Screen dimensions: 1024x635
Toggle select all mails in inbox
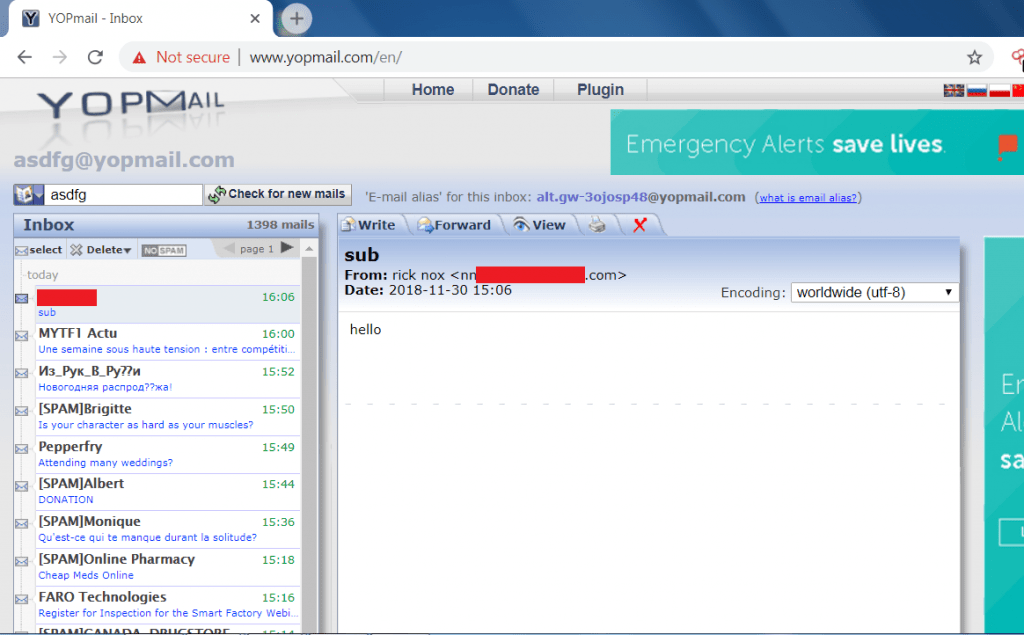(x=38, y=250)
